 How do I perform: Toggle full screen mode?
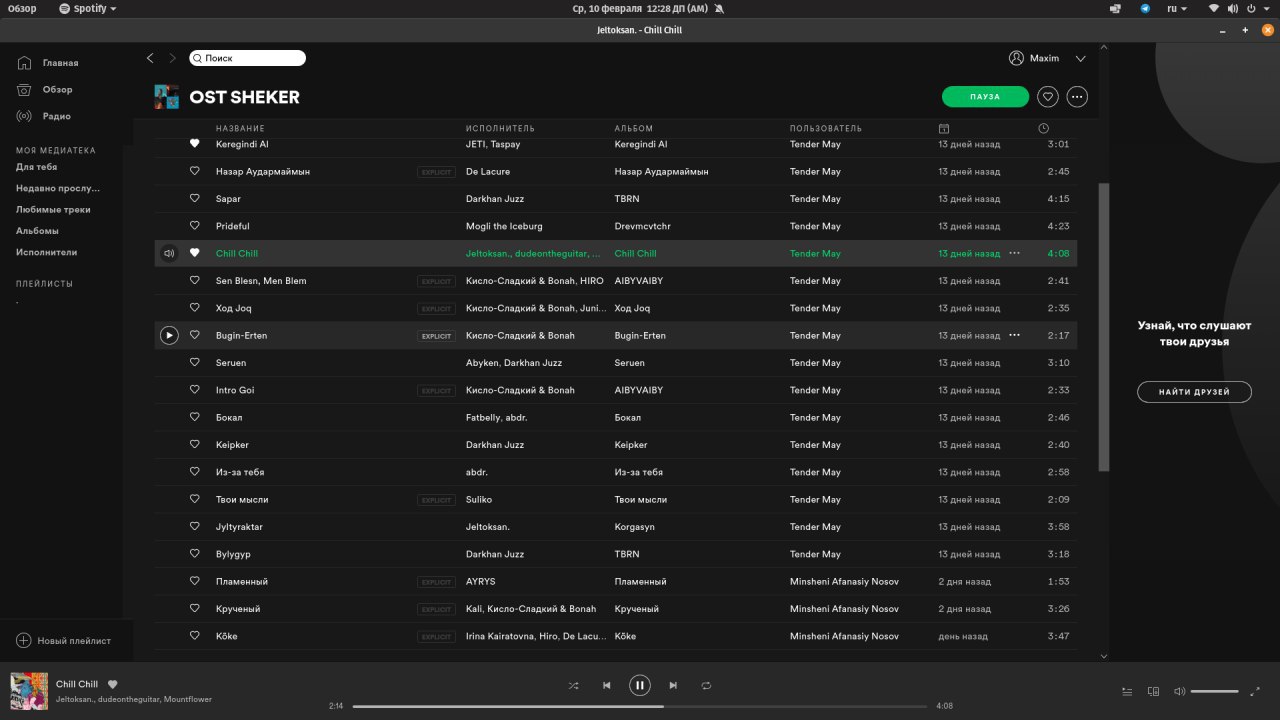1255,691
